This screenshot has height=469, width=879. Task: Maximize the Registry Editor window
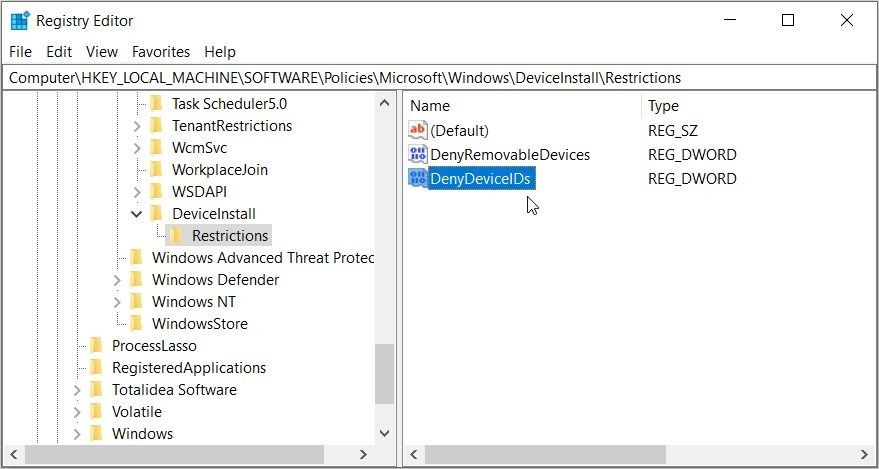coord(788,20)
